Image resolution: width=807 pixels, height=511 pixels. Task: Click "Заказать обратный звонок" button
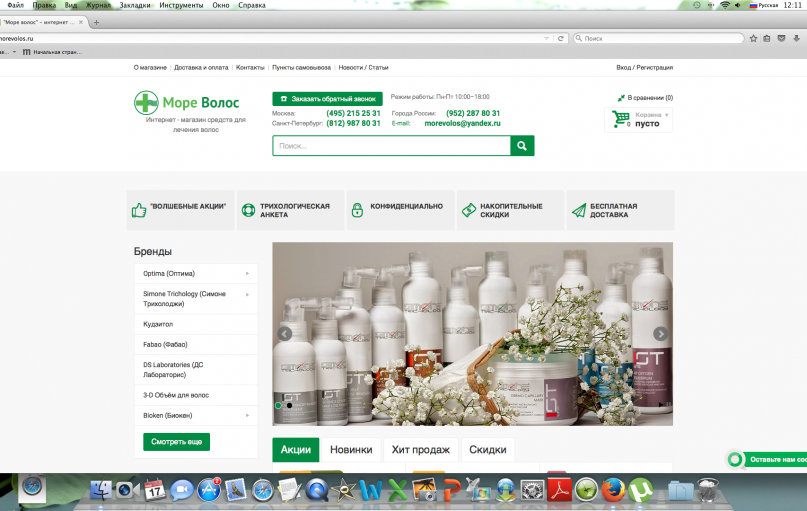tap(327, 99)
